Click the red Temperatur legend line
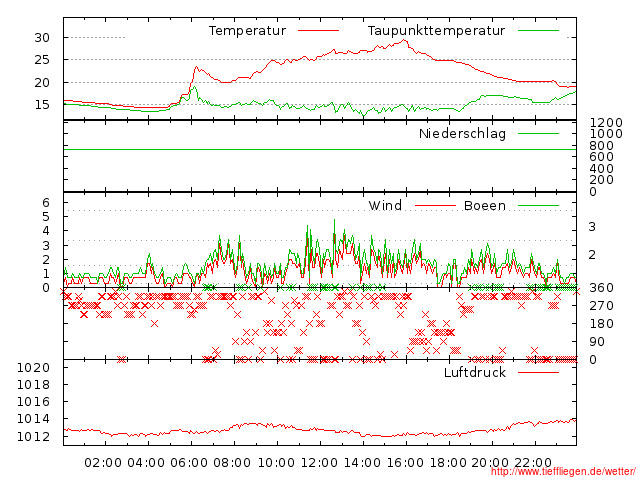The width and height of the screenshot is (640, 480). 318,31
